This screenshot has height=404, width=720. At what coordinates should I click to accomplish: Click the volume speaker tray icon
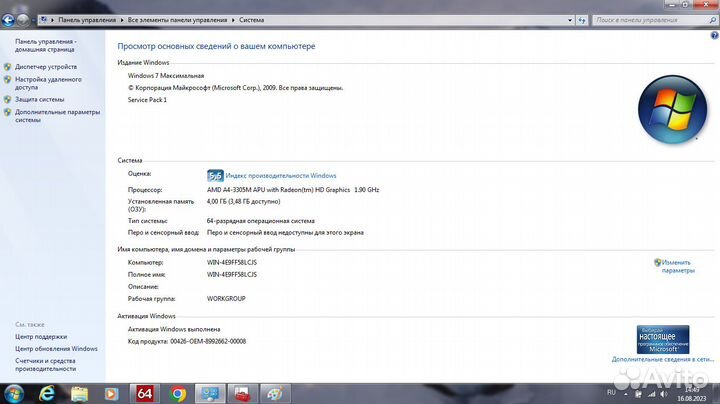(664, 394)
